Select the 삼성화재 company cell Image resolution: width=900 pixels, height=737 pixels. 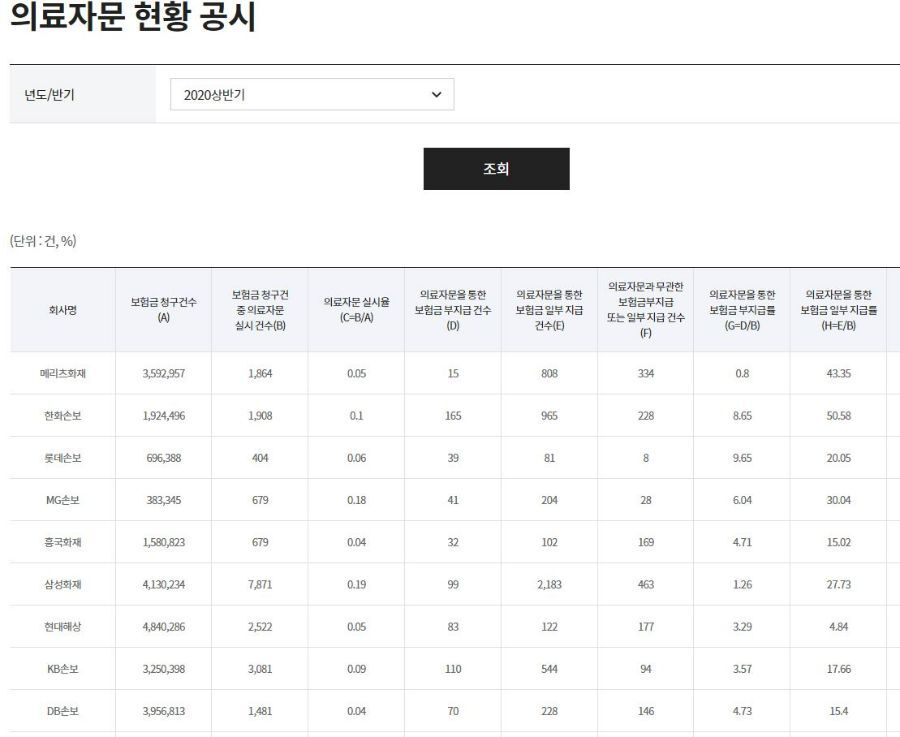63,584
